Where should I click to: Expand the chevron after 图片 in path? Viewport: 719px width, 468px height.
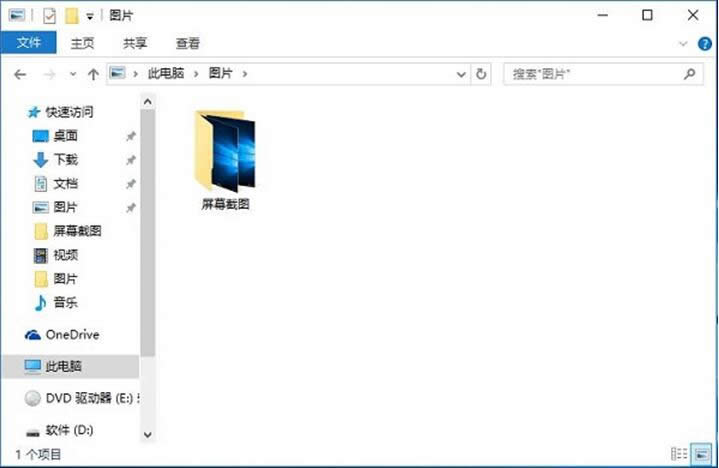[245, 74]
